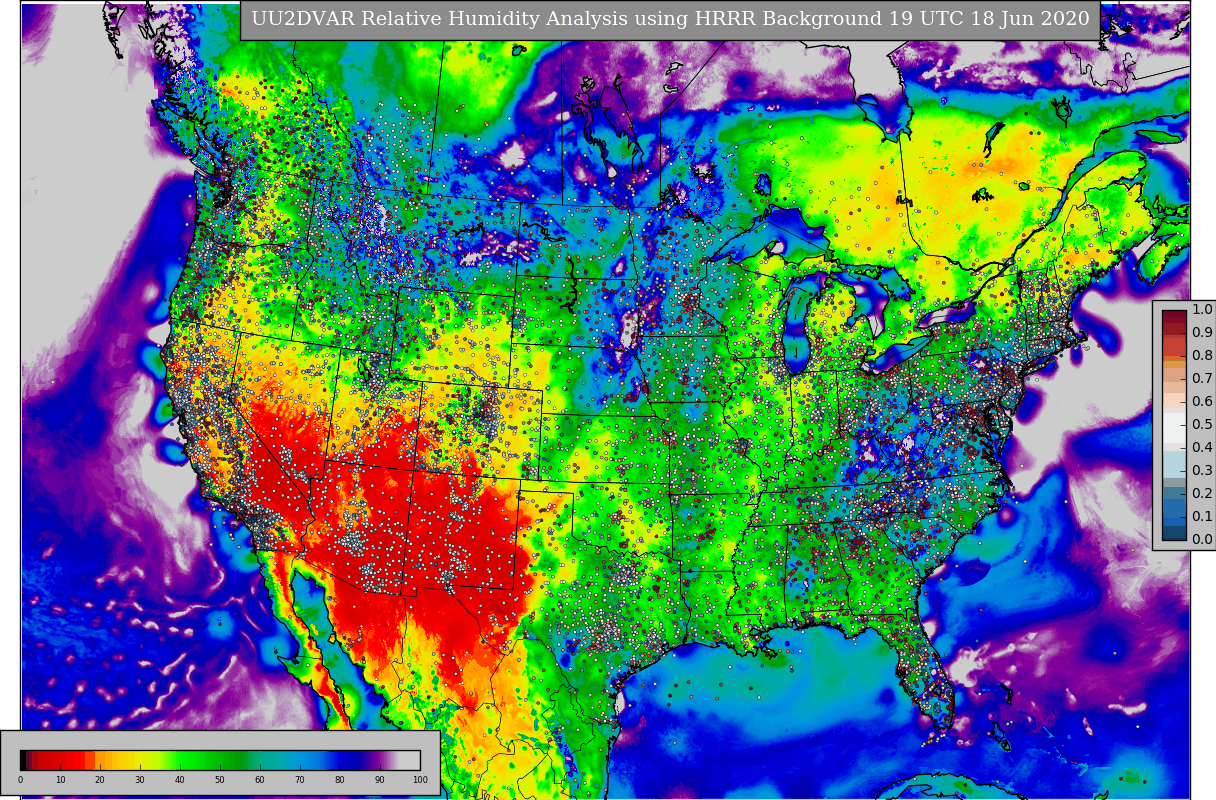Click the 50 tick label on humidity colorbar
Screen dimensions: 1216x800
click(x=220, y=780)
